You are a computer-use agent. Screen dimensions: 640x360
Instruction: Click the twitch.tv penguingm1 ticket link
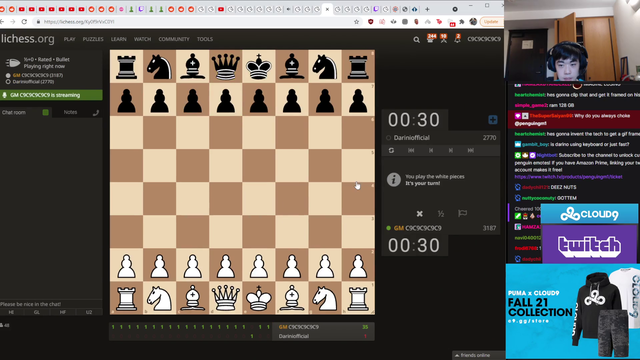tap(568, 177)
